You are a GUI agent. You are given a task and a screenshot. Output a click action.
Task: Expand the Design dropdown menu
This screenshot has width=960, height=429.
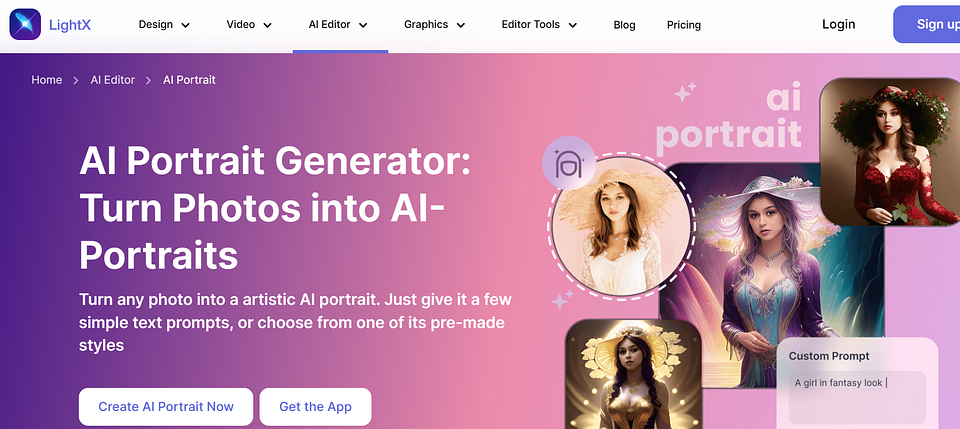[x=164, y=24]
